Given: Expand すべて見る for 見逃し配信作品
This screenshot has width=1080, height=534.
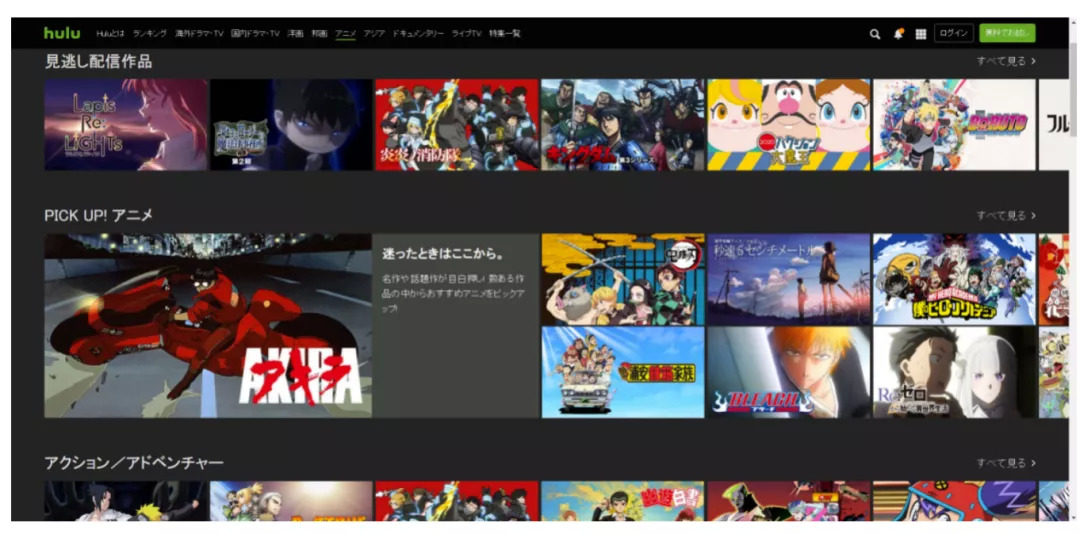Looking at the screenshot, I should [x=1005, y=61].
